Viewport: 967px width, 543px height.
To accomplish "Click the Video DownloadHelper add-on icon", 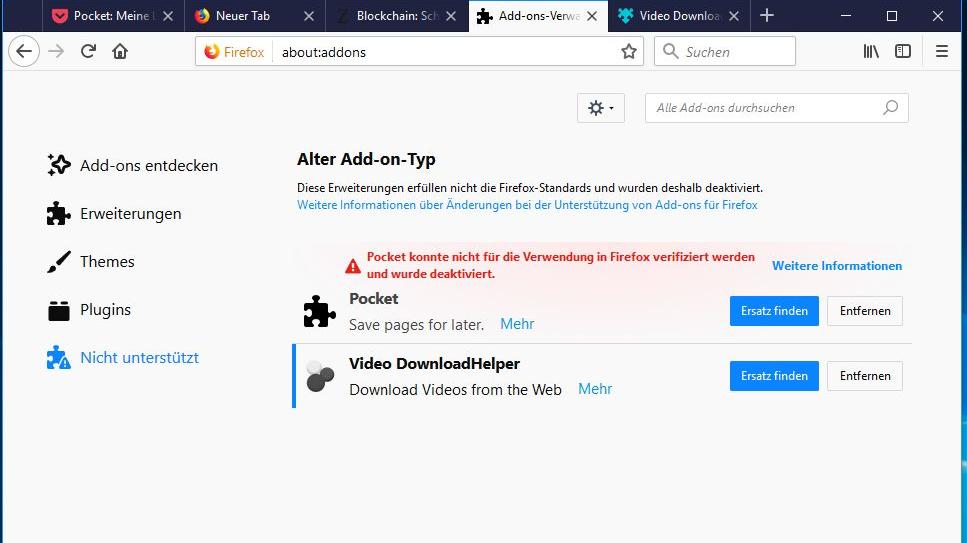I will pyautogui.click(x=319, y=376).
